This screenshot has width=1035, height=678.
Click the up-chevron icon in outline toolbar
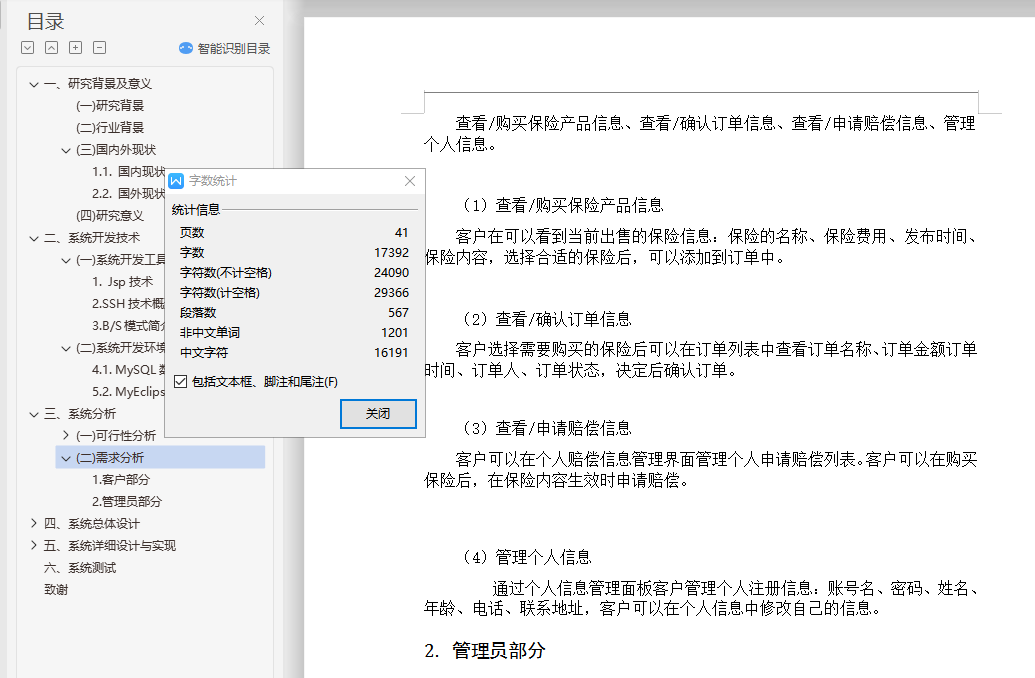(x=51, y=48)
